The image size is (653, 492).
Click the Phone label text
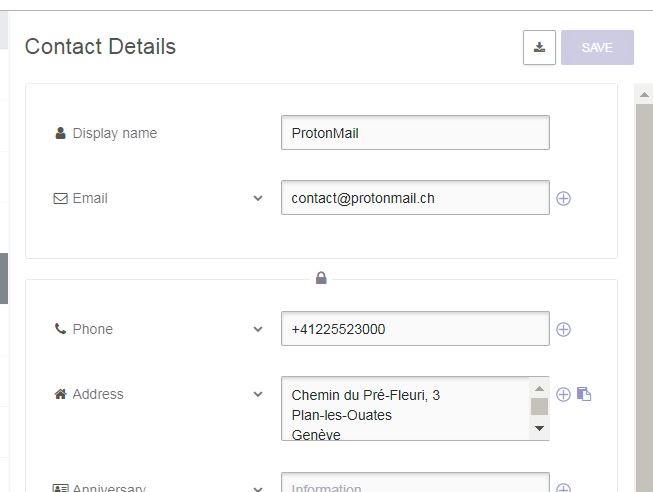(x=92, y=329)
